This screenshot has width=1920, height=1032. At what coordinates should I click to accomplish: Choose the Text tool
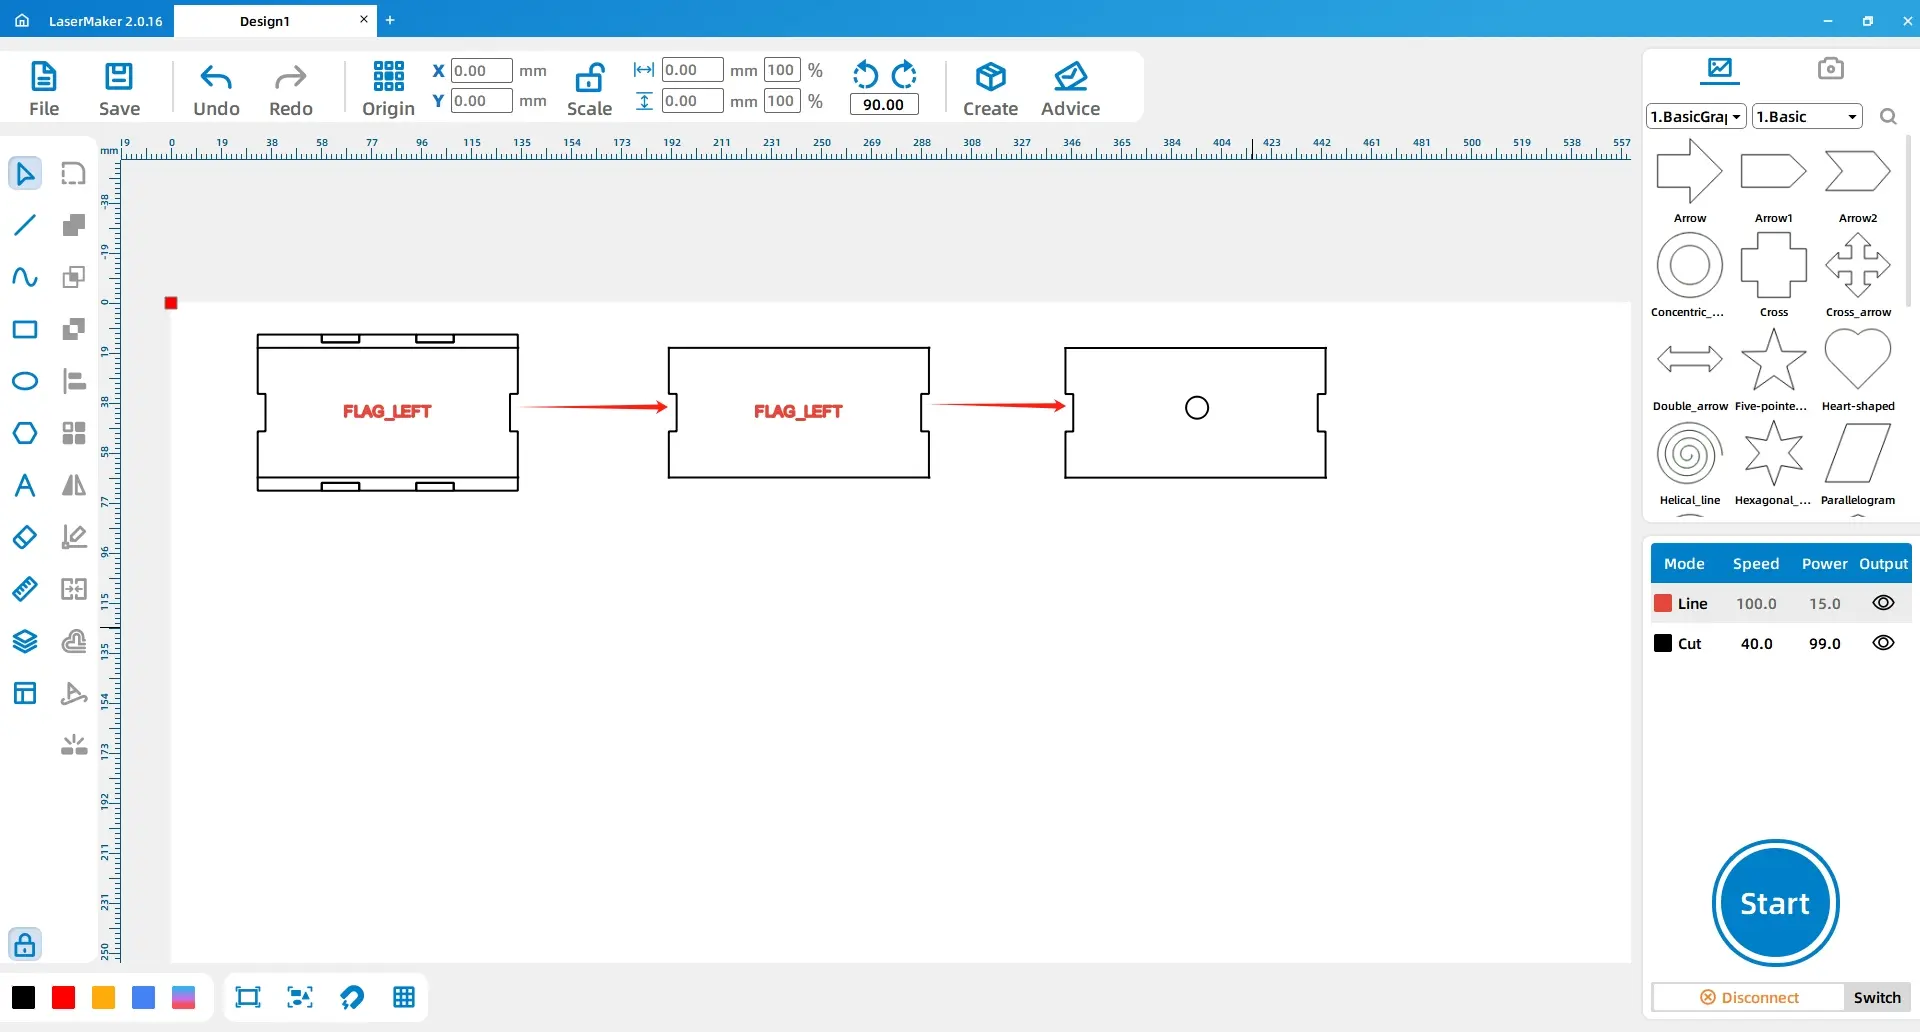click(25, 485)
